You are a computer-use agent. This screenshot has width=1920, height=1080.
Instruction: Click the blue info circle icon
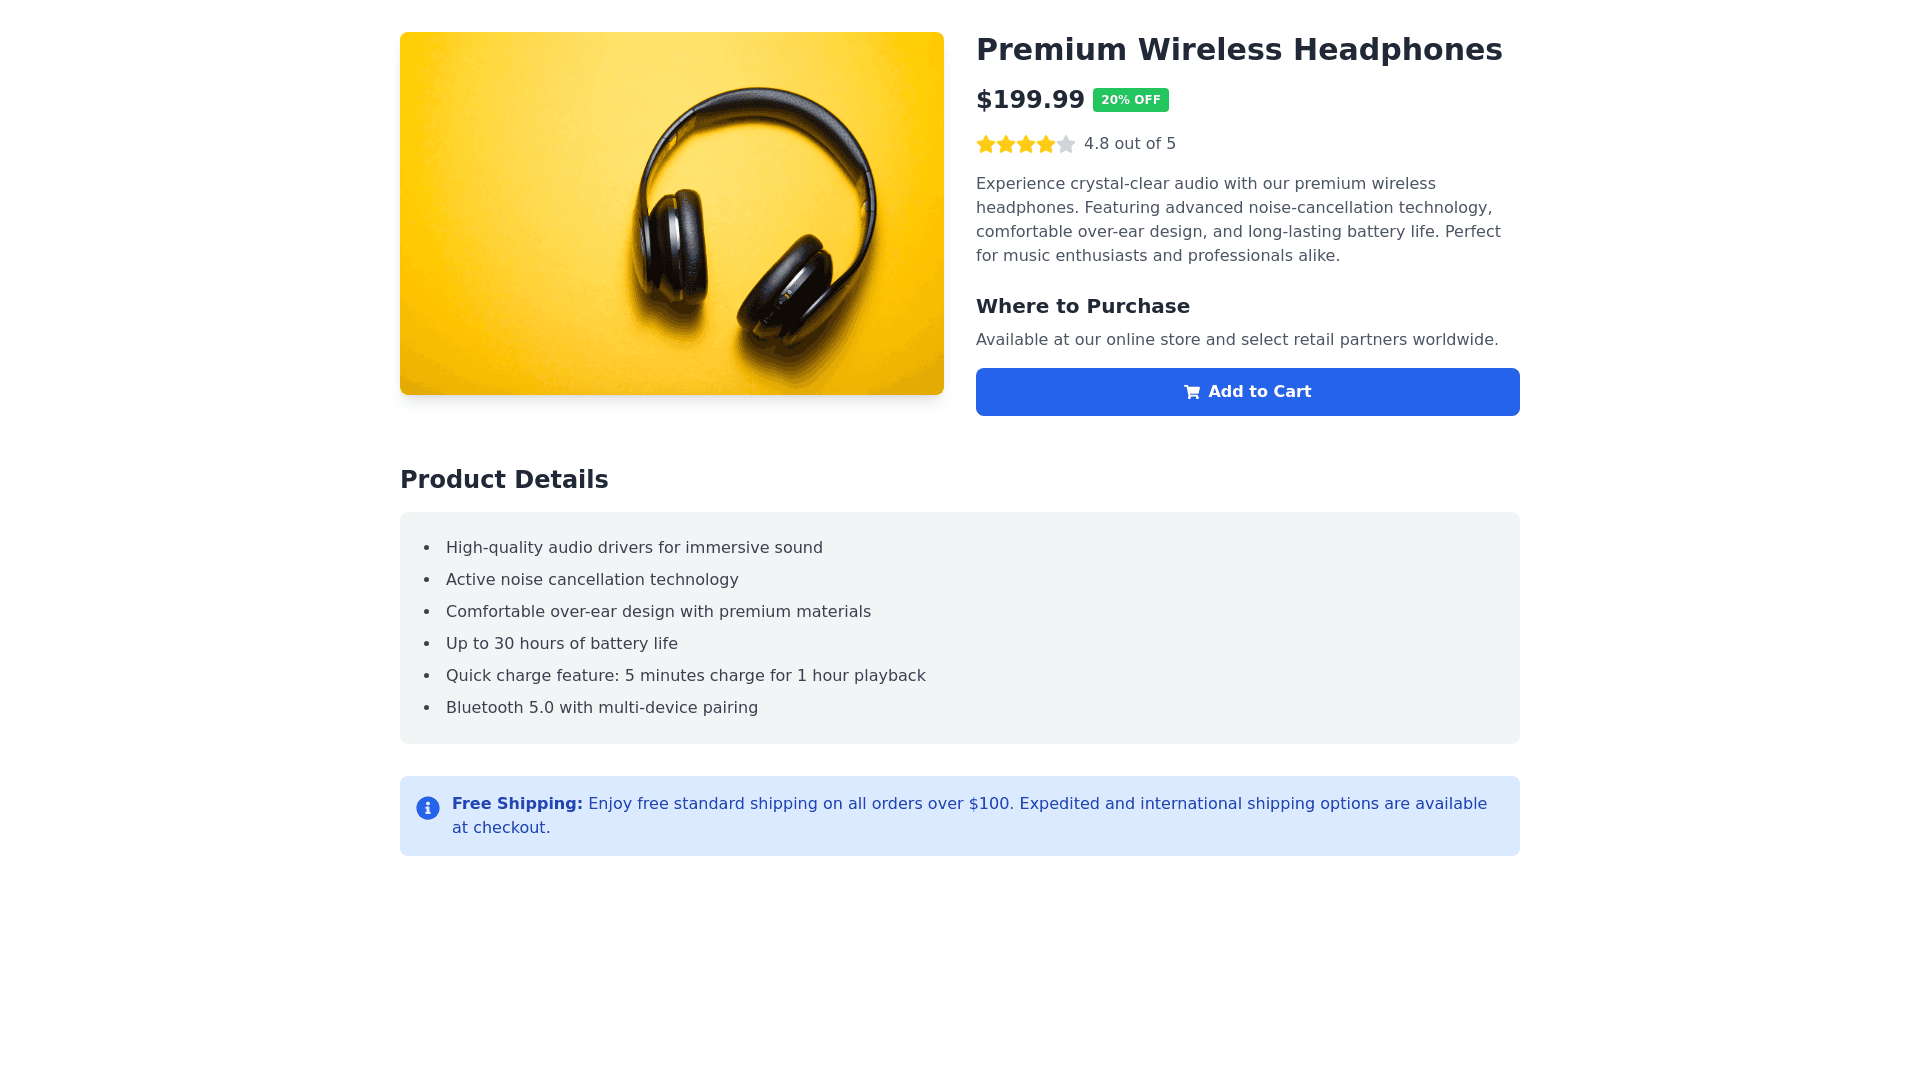tap(428, 808)
